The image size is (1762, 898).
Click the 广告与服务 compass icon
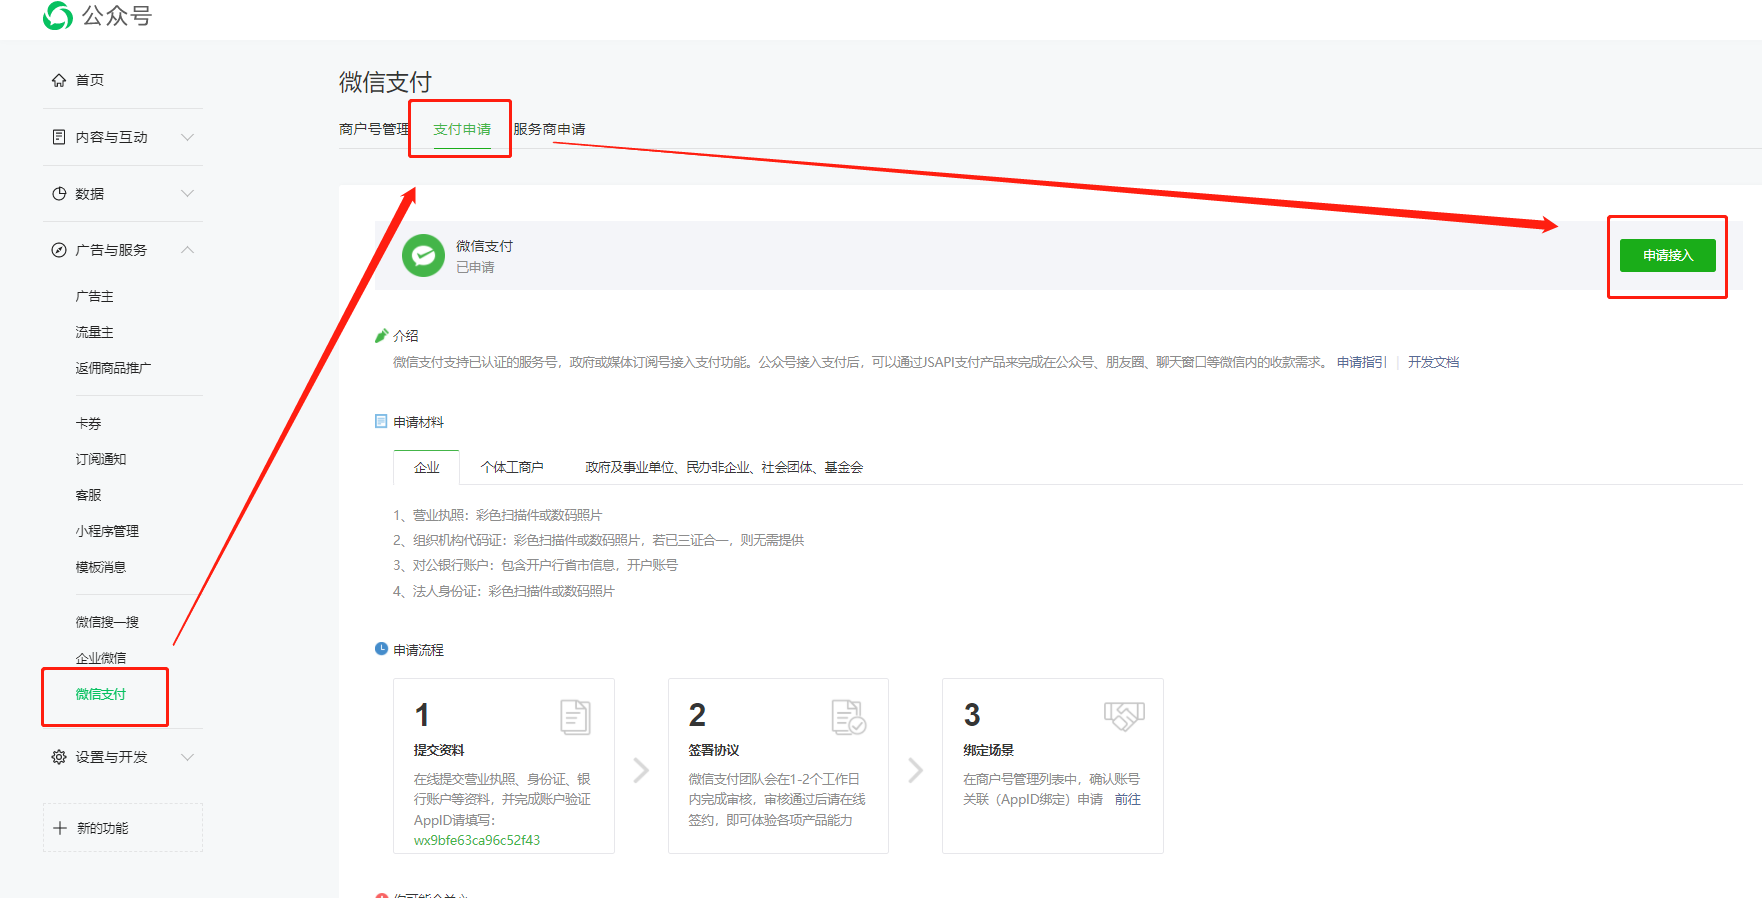pos(59,250)
